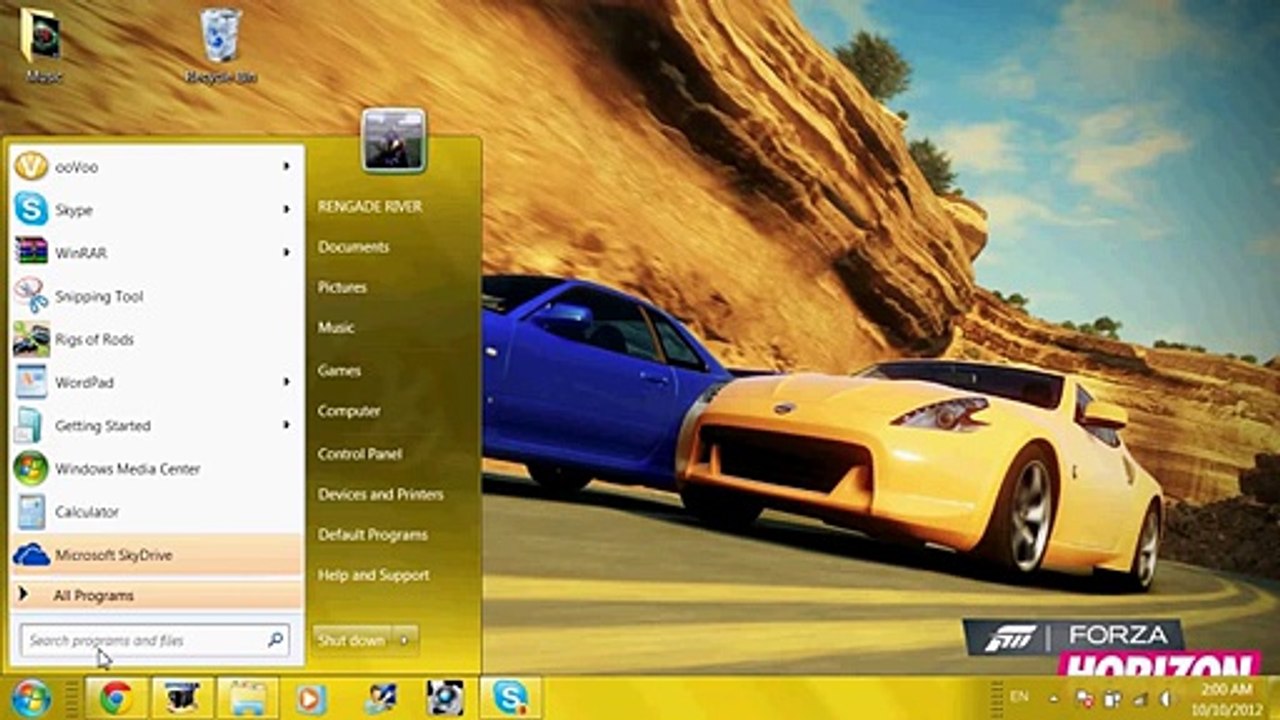Viewport: 1280px width, 720px height.
Task: Click the volume speaker tray icon
Action: coord(1165,698)
